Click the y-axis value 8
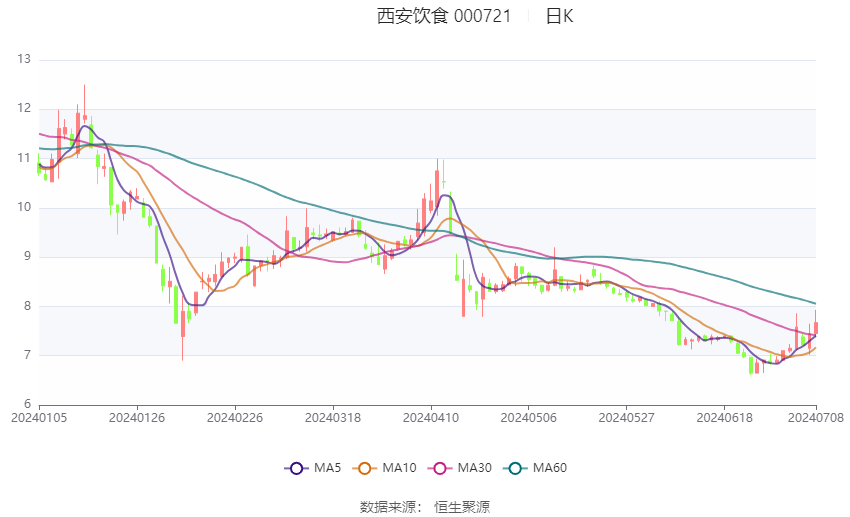850x517 pixels. point(27,306)
